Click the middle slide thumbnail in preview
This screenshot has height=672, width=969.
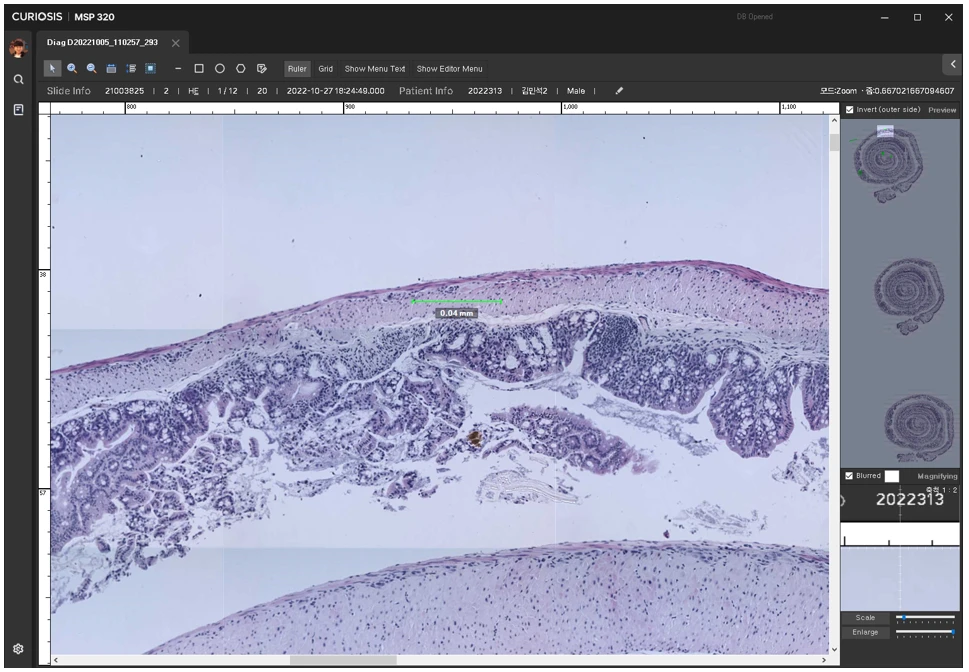tap(909, 297)
